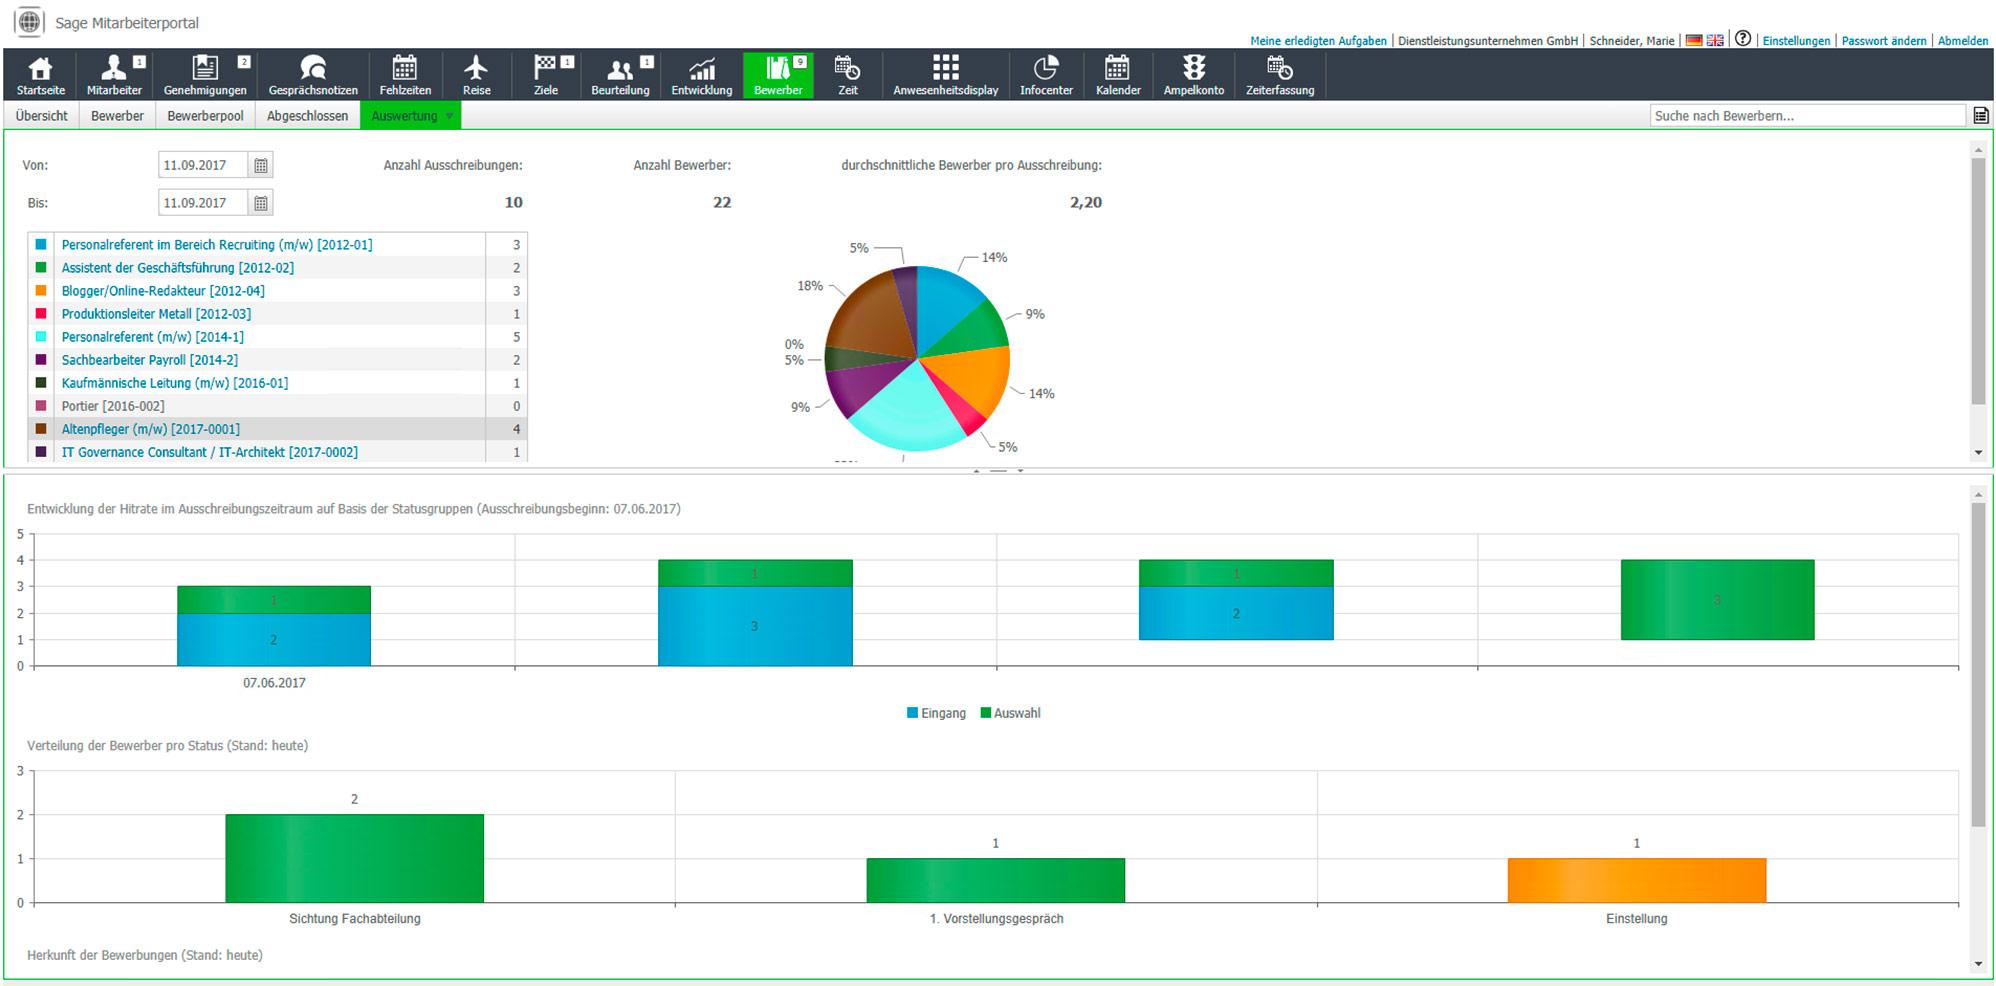Open Produktionsleiter Metall posting

(156, 314)
